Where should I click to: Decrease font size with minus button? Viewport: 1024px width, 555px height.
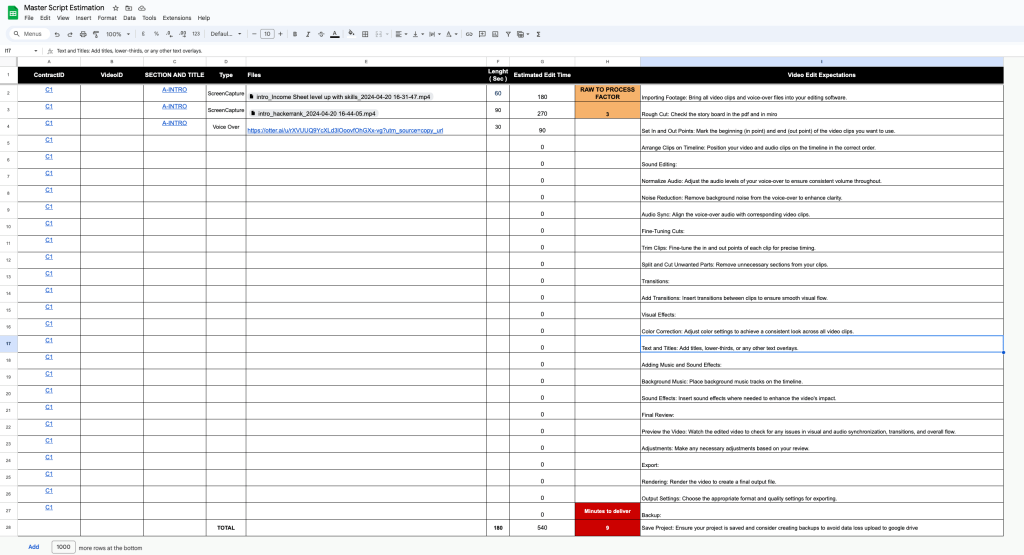click(254, 34)
